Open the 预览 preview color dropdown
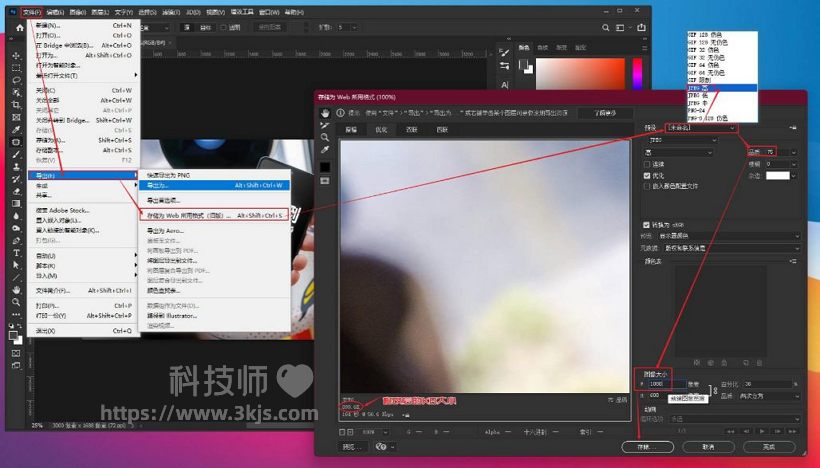 (x=728, y=236)
